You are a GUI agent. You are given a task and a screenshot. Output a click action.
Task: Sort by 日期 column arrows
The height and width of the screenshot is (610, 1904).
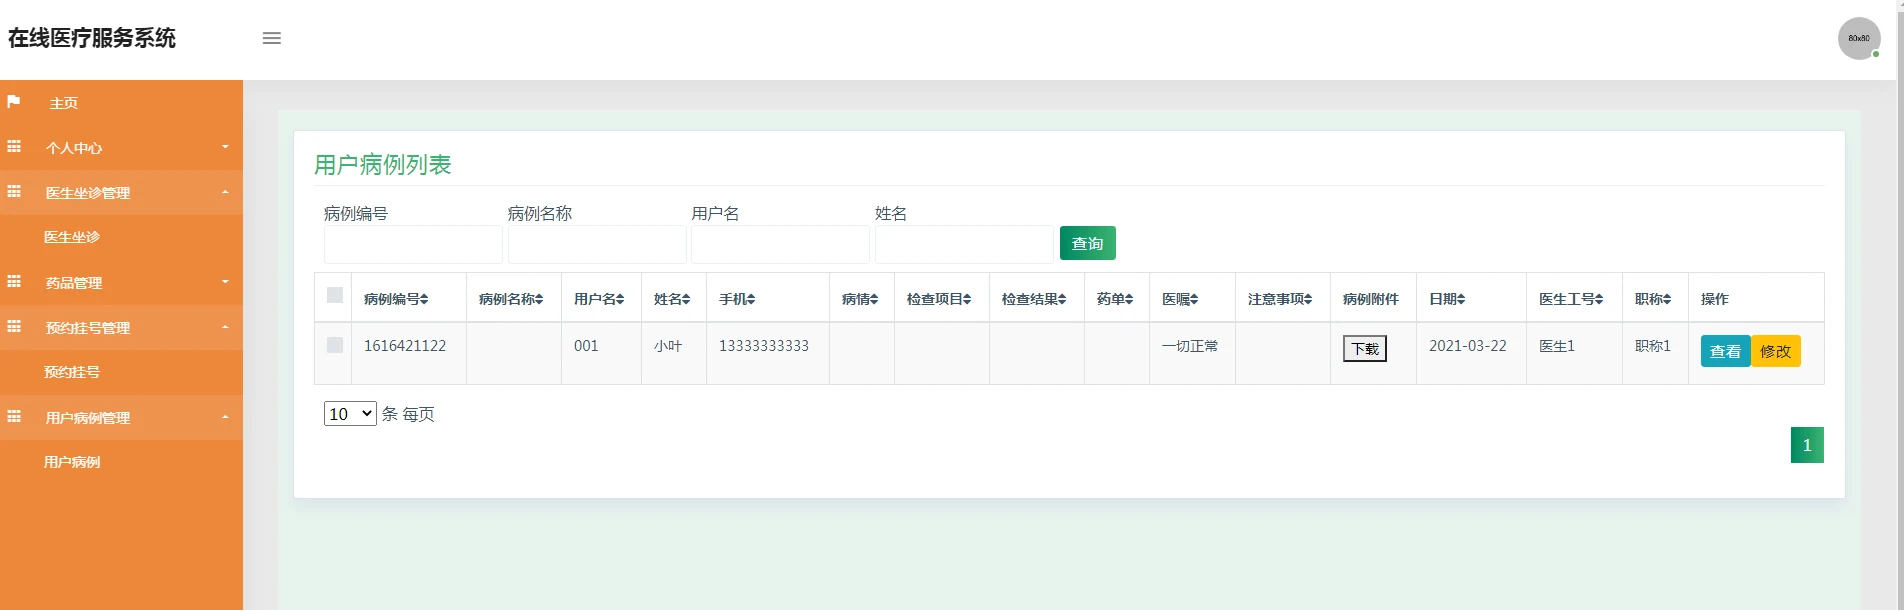coord(1461,299)
